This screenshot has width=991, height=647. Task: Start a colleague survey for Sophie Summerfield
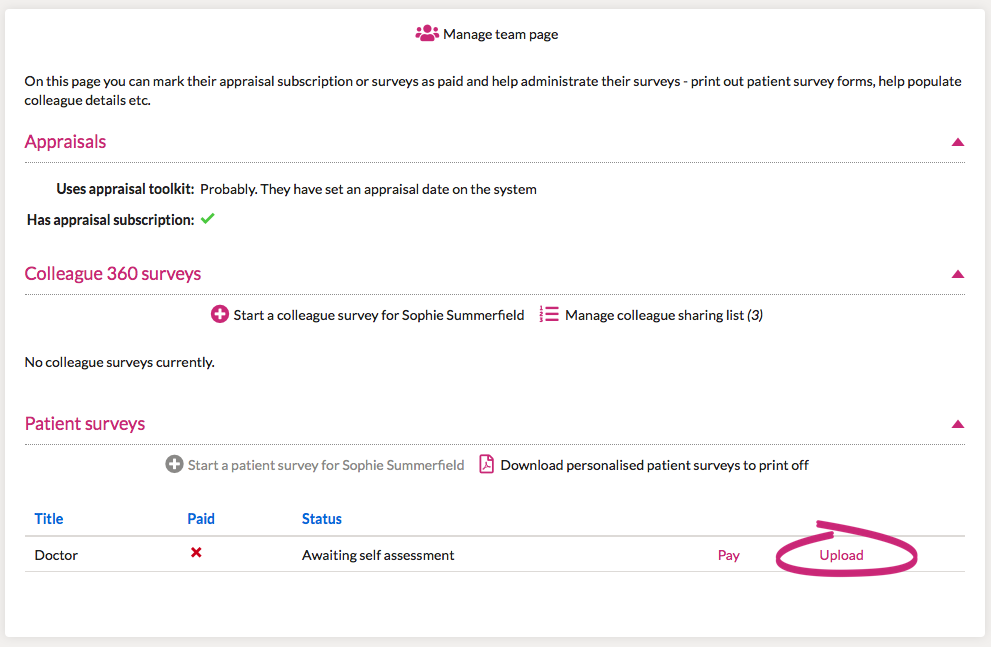pos(378,315)
